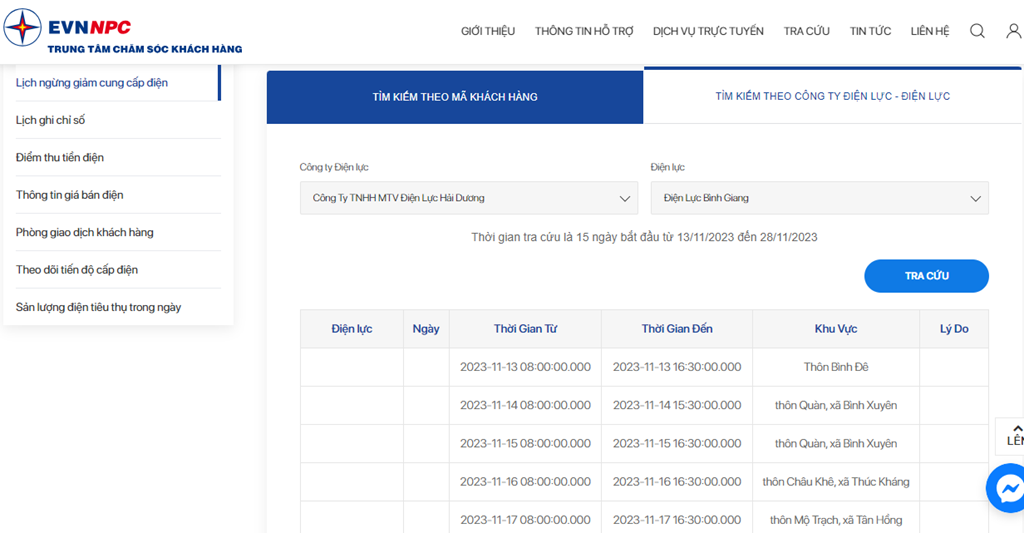Go to Điểm thu tiền điện
The width and height of the screenshot is (1024, 533).
point(60,157)
